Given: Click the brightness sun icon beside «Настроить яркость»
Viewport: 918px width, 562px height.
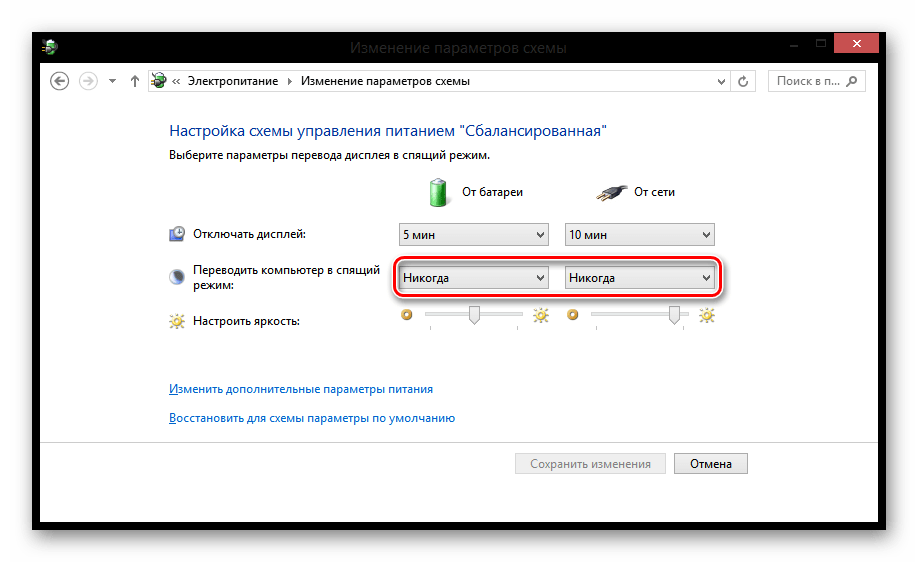Looking at the screenshot, I should pos(177,321).
